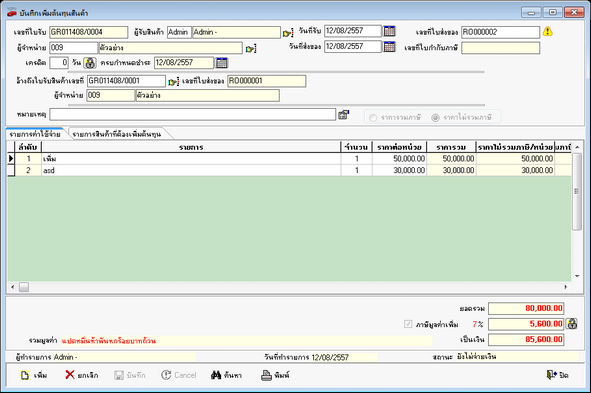Open calendar for ครบกำหนดชำระ date

[x=222, y=63]
